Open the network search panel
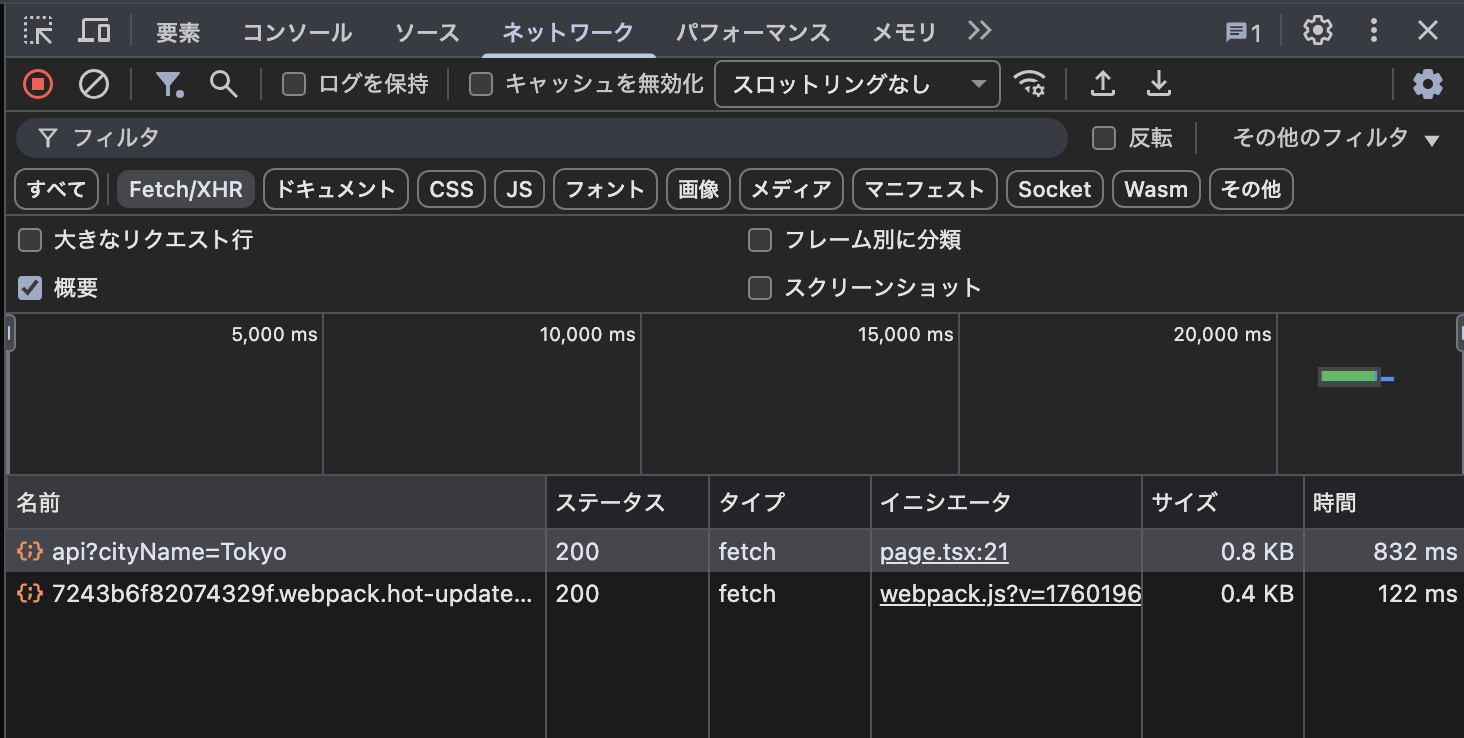The image size is (1464, 738). [x=224, y=84]
